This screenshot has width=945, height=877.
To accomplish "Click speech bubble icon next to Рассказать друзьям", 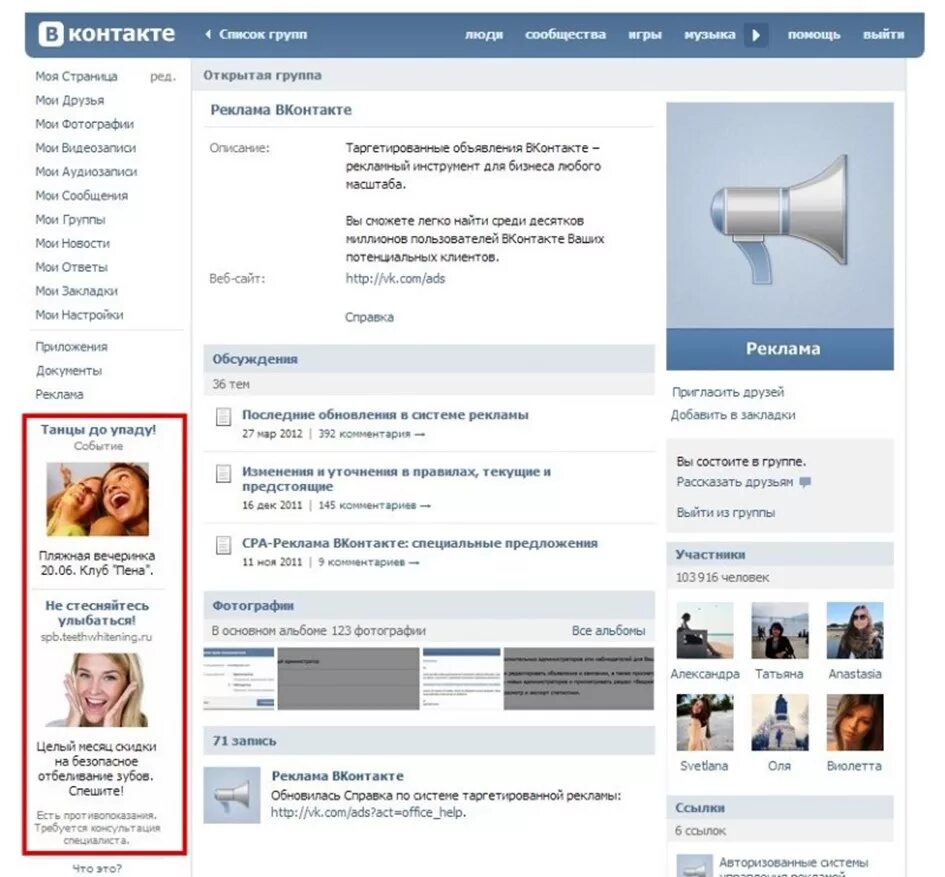I will [805, 482].
